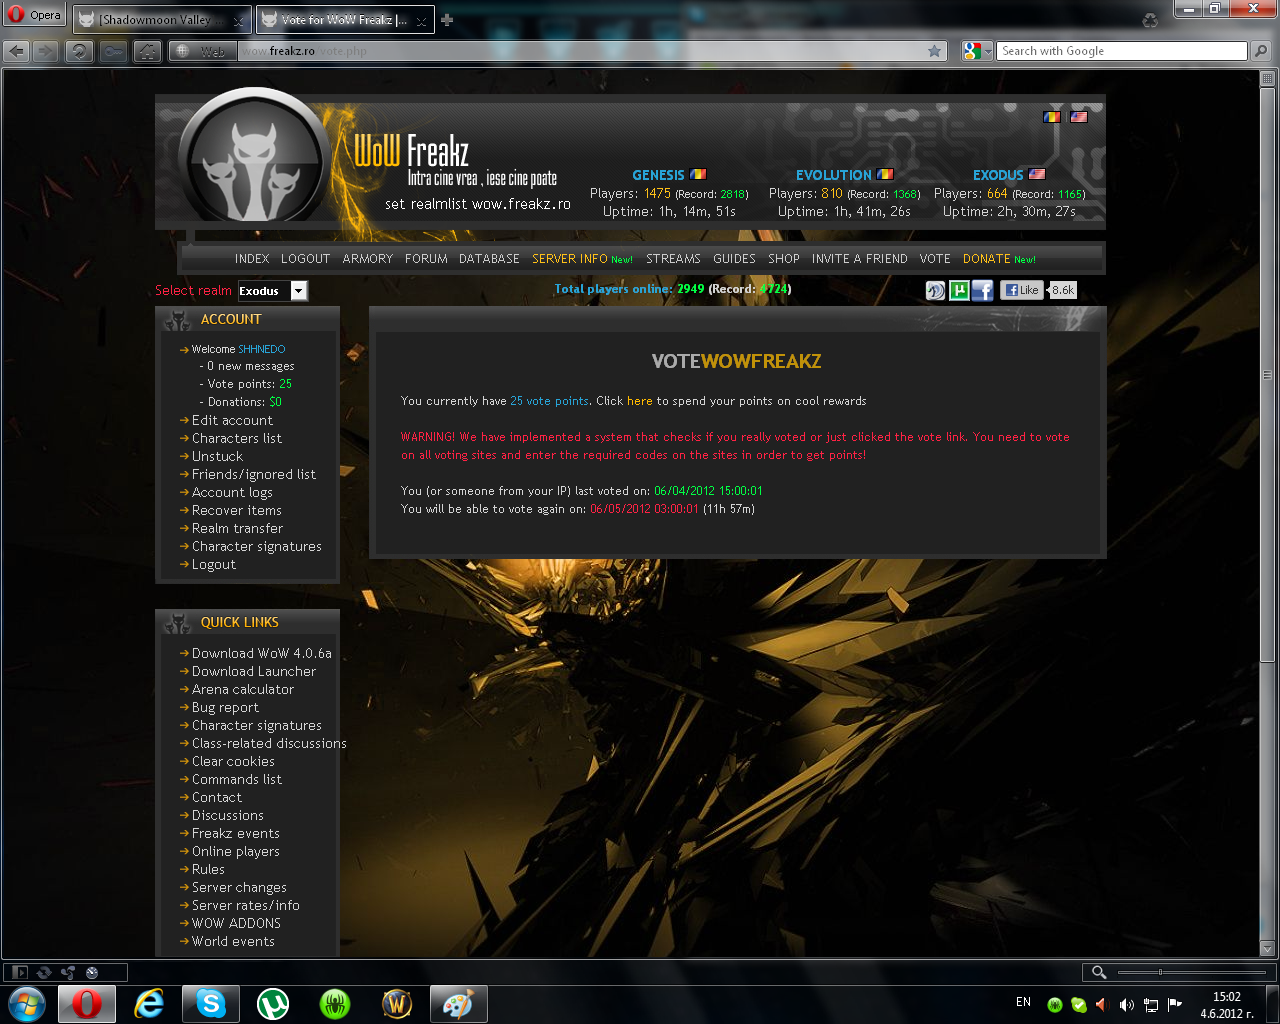Open the World of Warcraft taskbar icon

tap(397, 1004)
